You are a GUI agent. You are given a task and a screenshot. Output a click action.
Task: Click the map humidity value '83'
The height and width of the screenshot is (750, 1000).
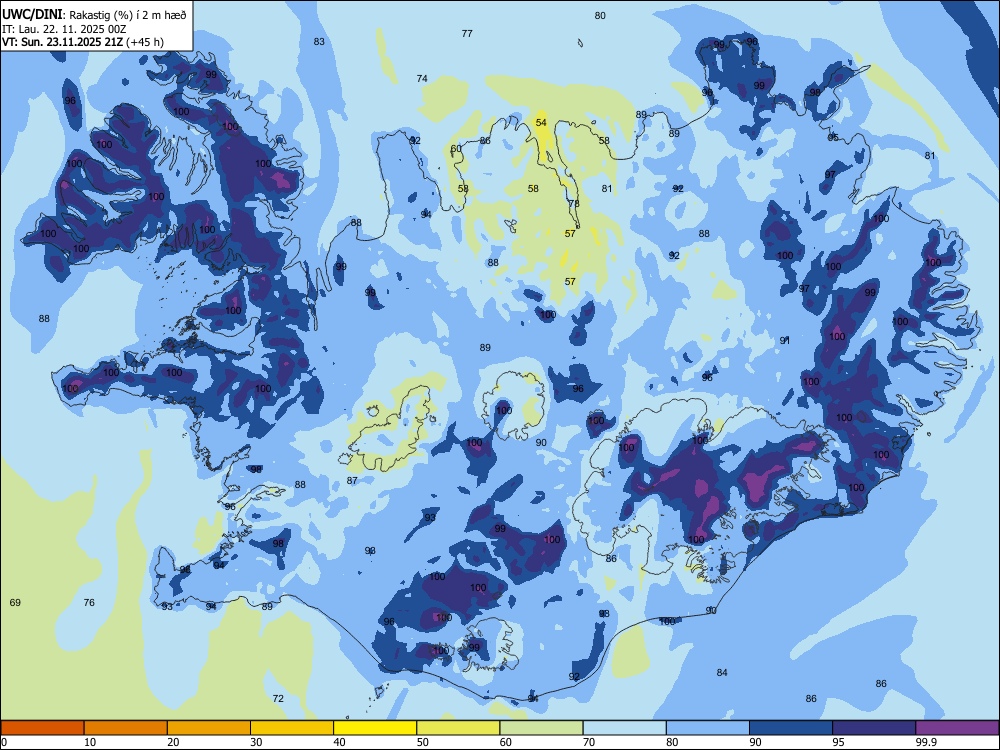click(319, 42)
